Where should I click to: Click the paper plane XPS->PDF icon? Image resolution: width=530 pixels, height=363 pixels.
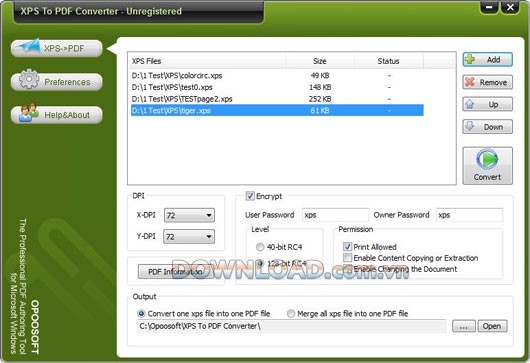pos(29,45)
